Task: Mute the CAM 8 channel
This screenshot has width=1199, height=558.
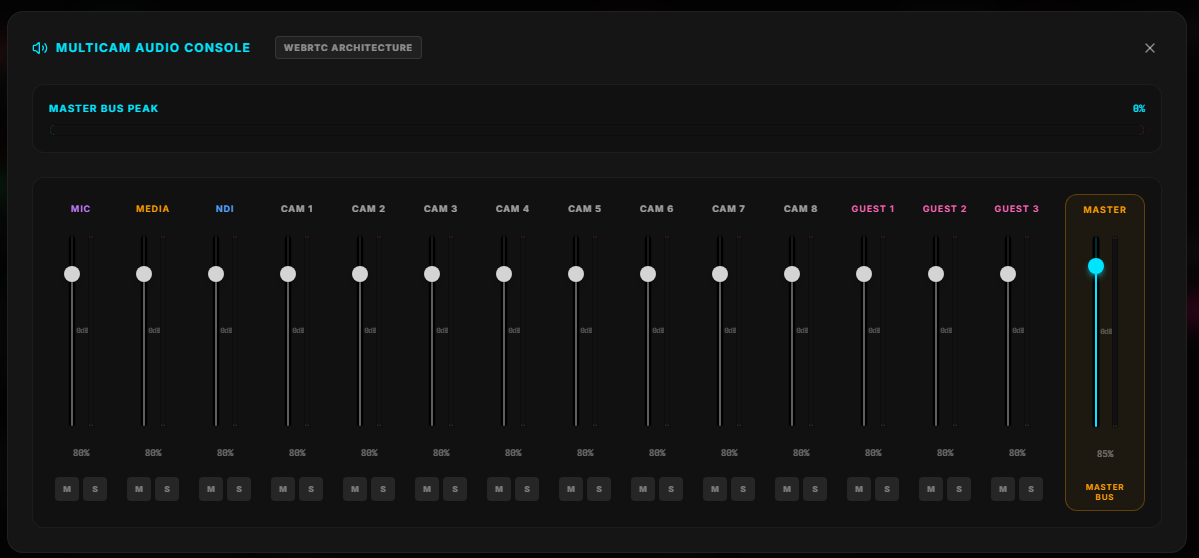Action: point(787,489)
